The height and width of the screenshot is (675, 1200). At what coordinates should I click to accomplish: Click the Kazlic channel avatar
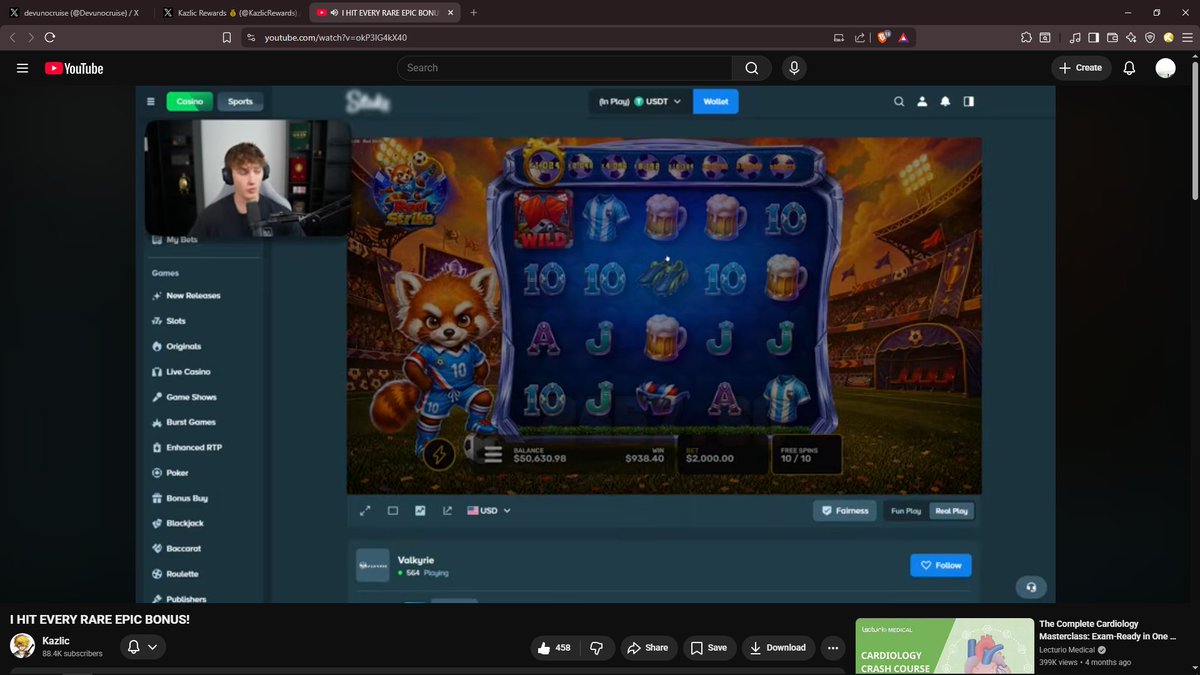[x=22, y=646]
